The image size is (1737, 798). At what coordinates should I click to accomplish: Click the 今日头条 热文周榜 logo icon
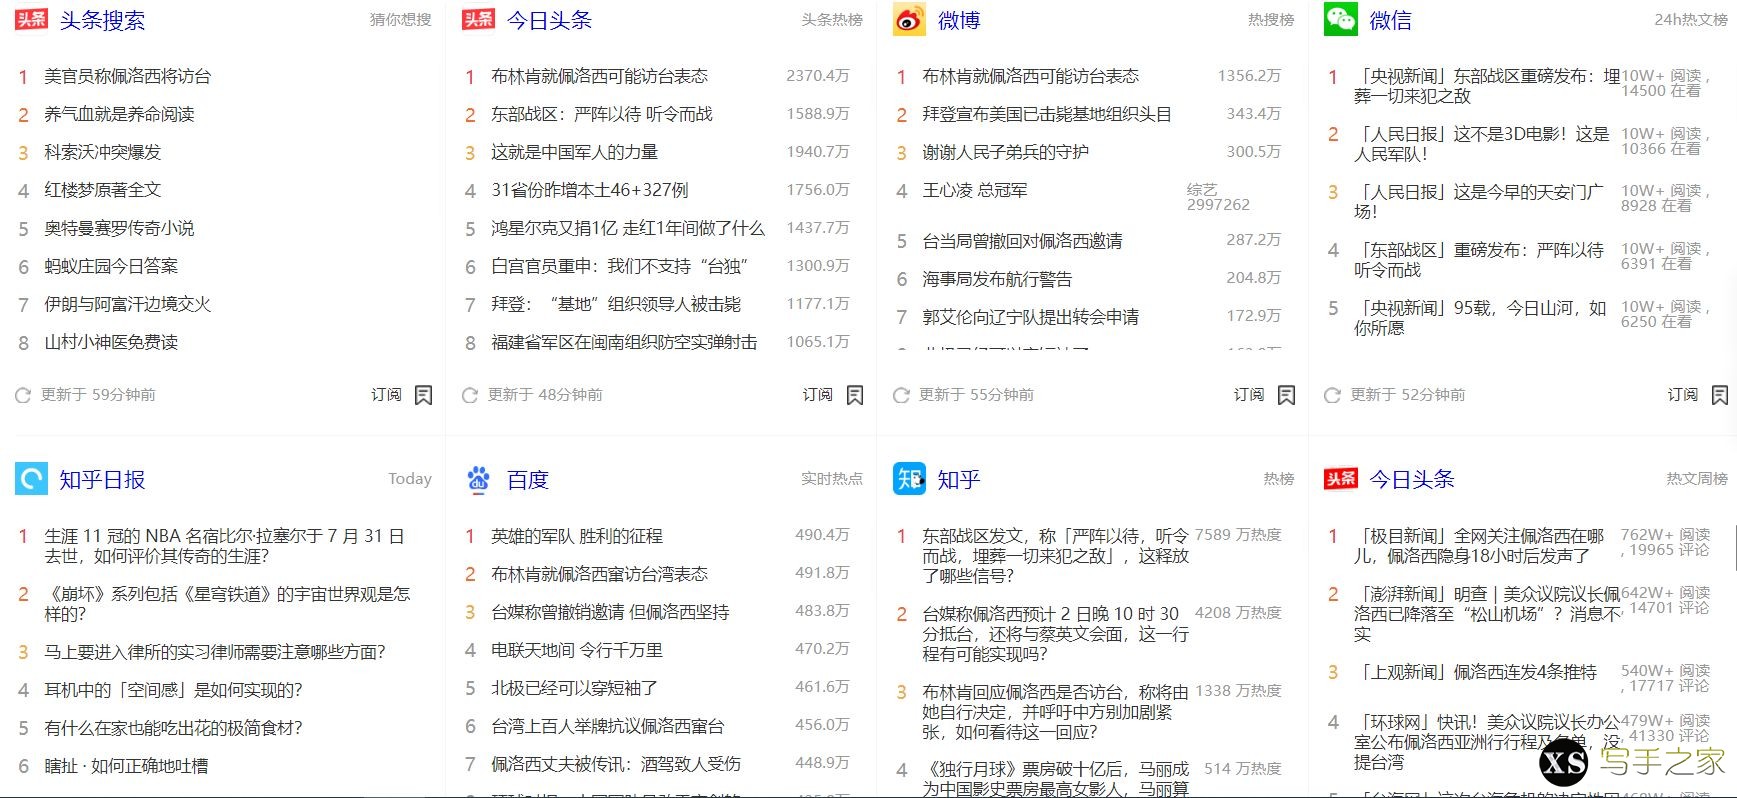coord(1340,479)
